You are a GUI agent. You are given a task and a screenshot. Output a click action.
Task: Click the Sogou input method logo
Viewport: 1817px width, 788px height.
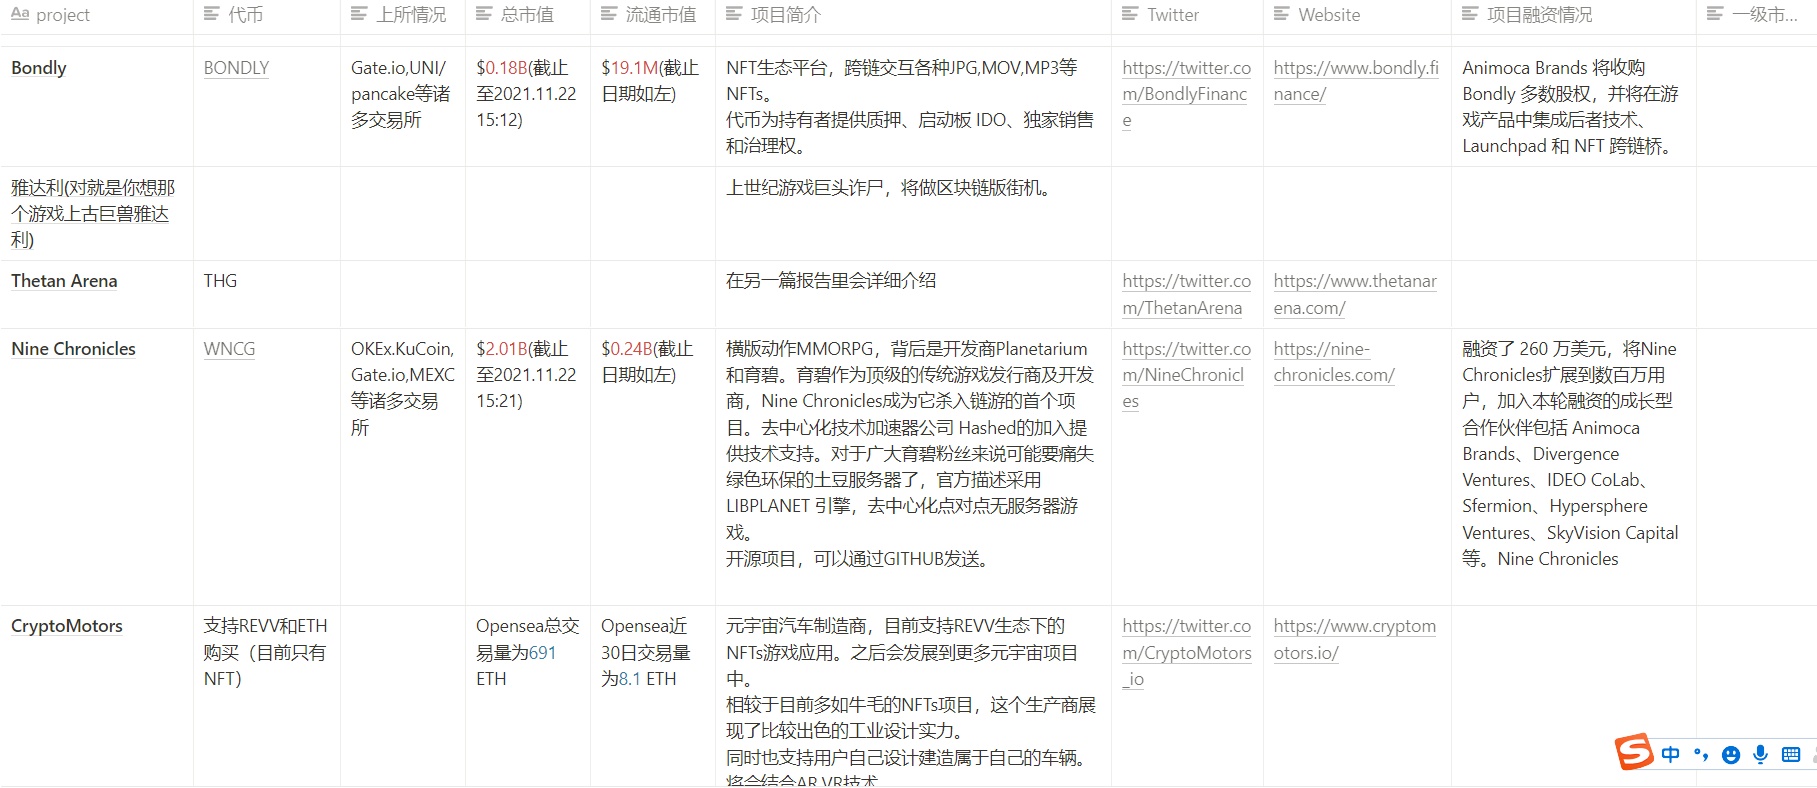(1634, 752)
